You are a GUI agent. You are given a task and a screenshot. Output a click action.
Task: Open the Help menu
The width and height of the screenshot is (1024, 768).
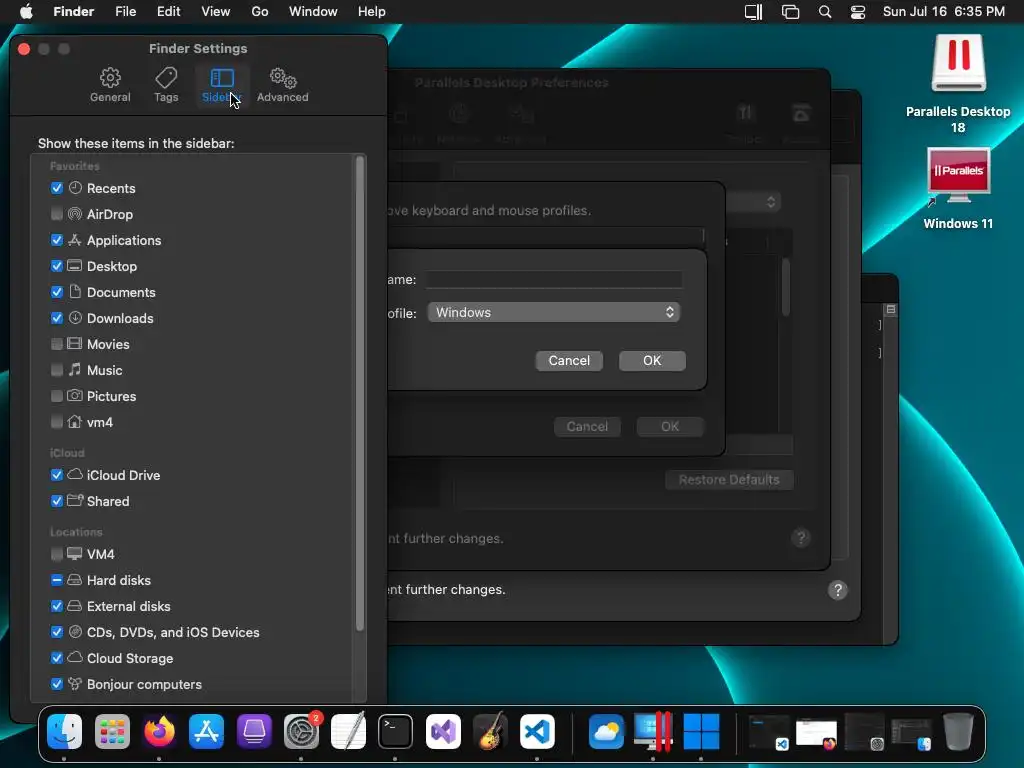(x=372, y=12)
